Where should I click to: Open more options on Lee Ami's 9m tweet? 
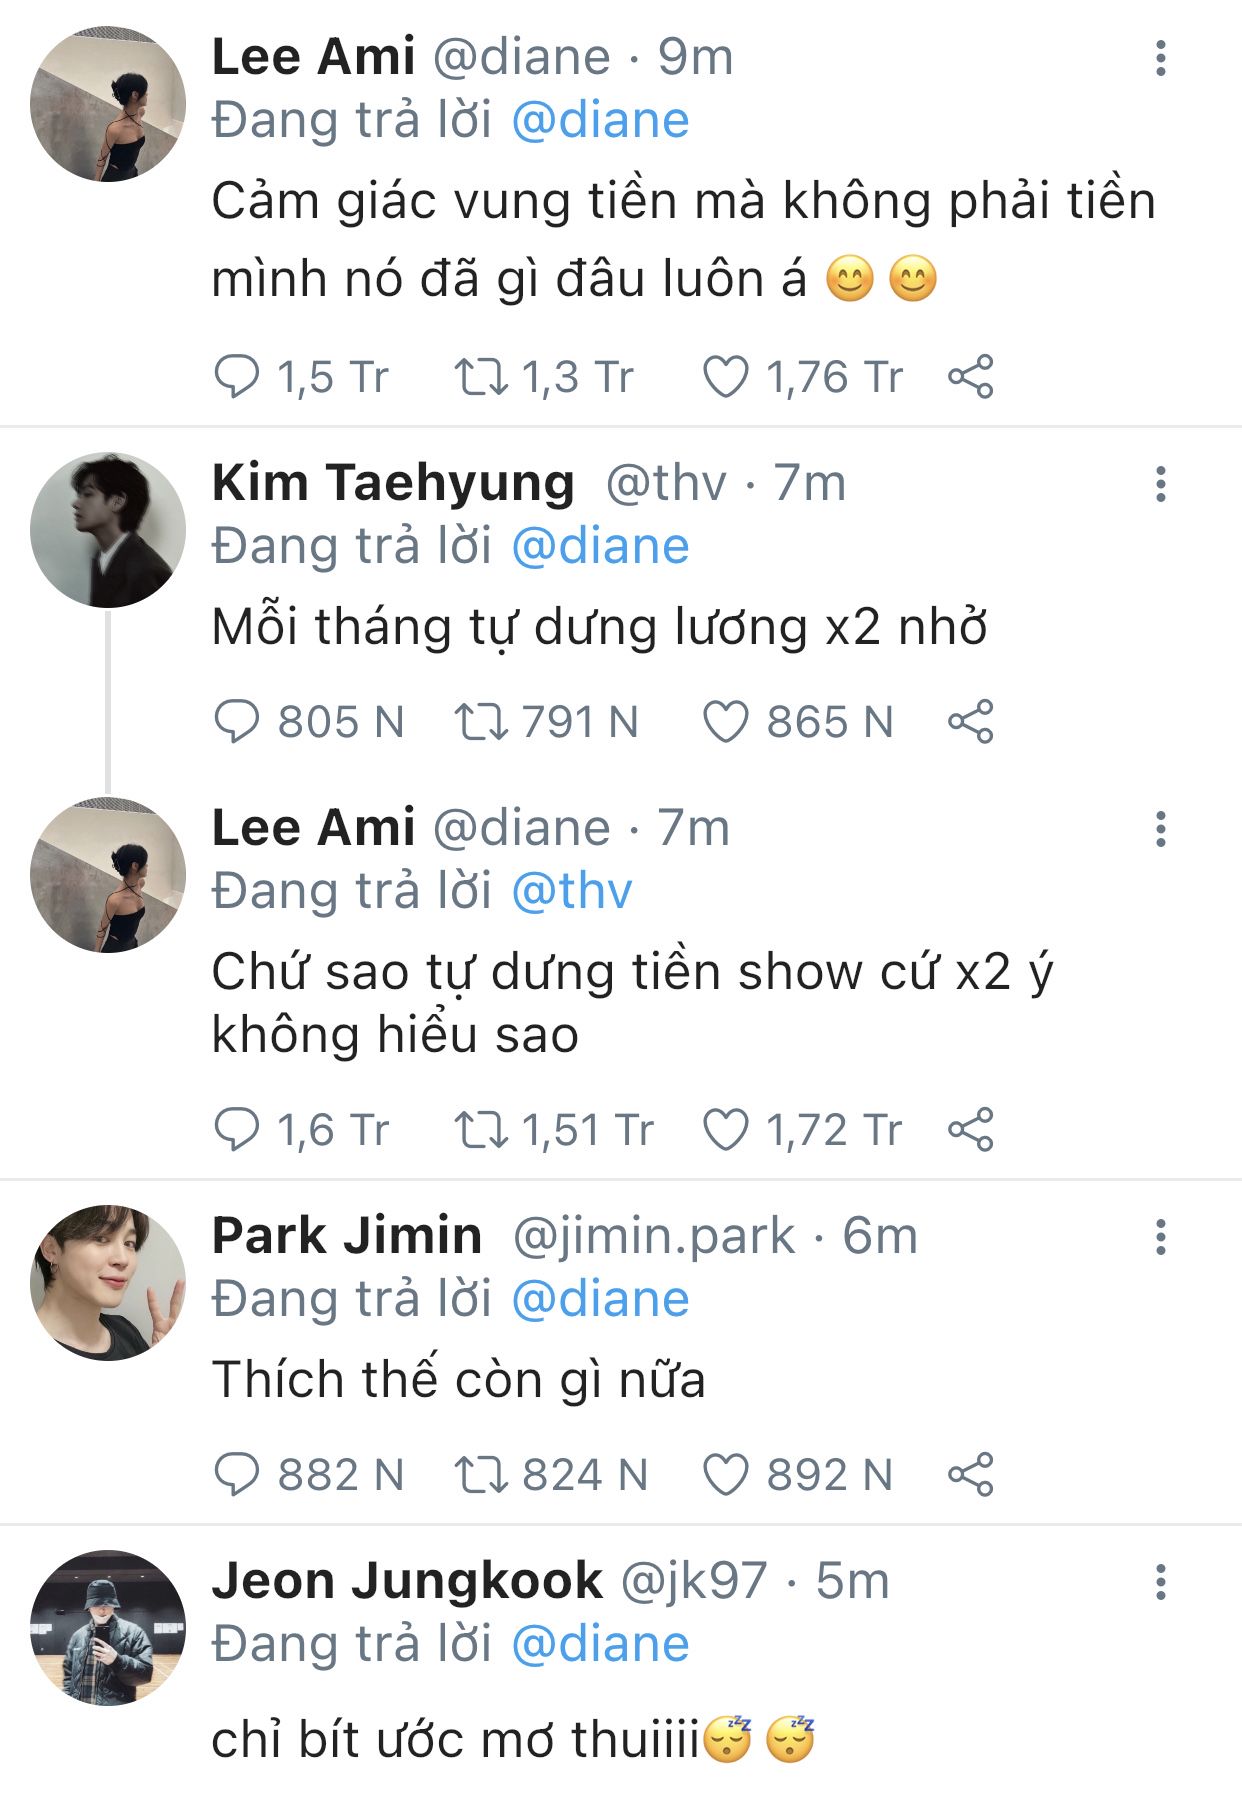1160,59
